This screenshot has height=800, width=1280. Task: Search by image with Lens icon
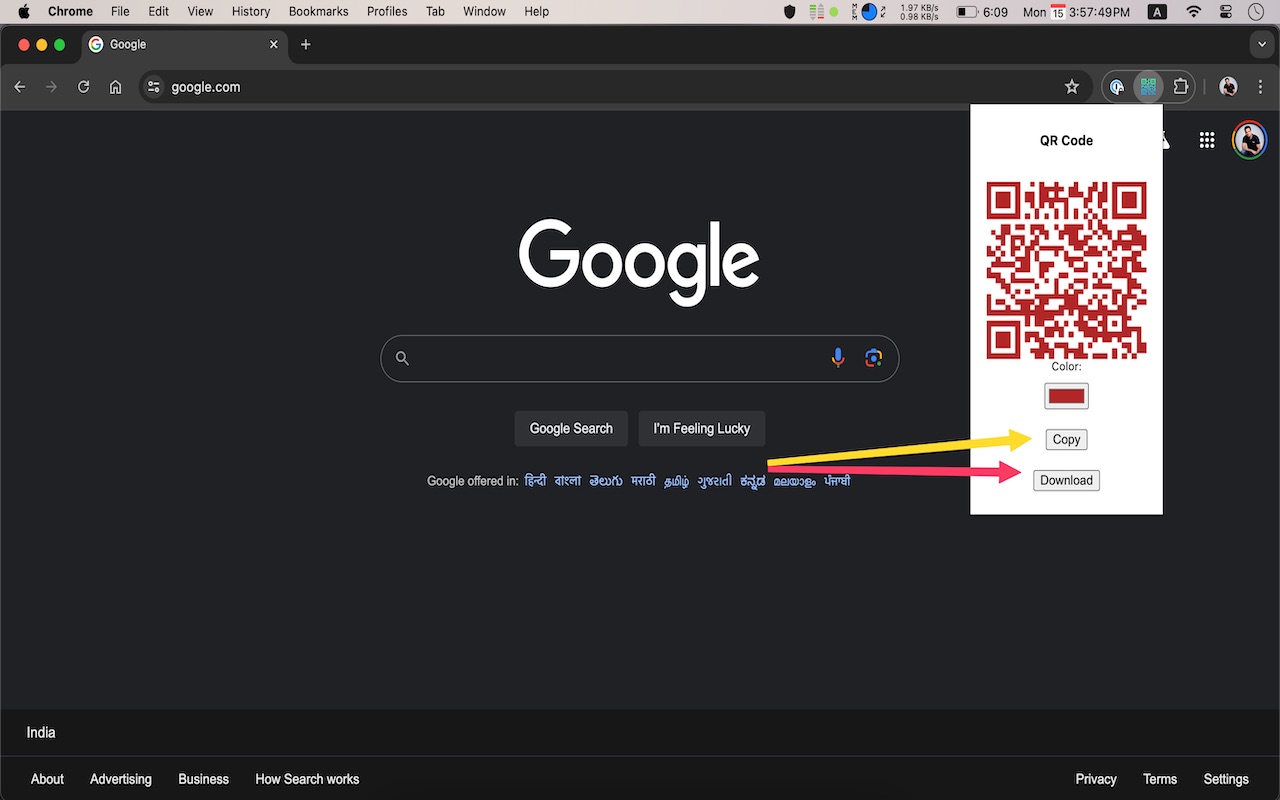[x=874, y=358]
